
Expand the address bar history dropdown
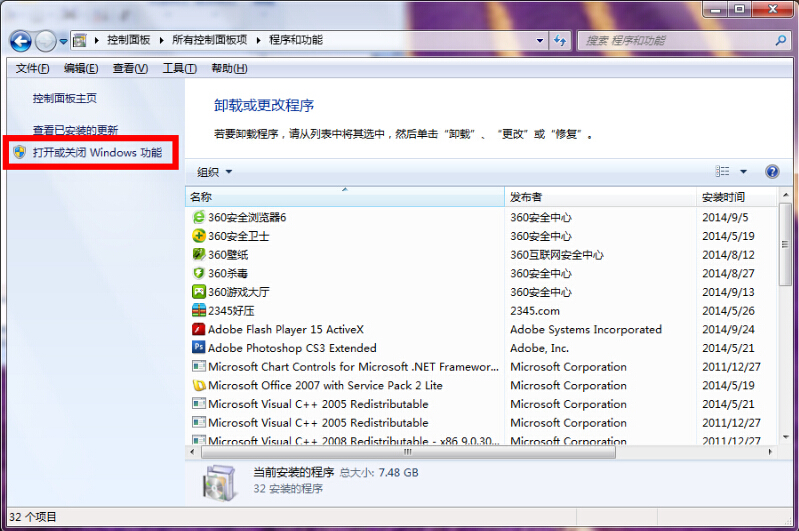coord(540,41)
